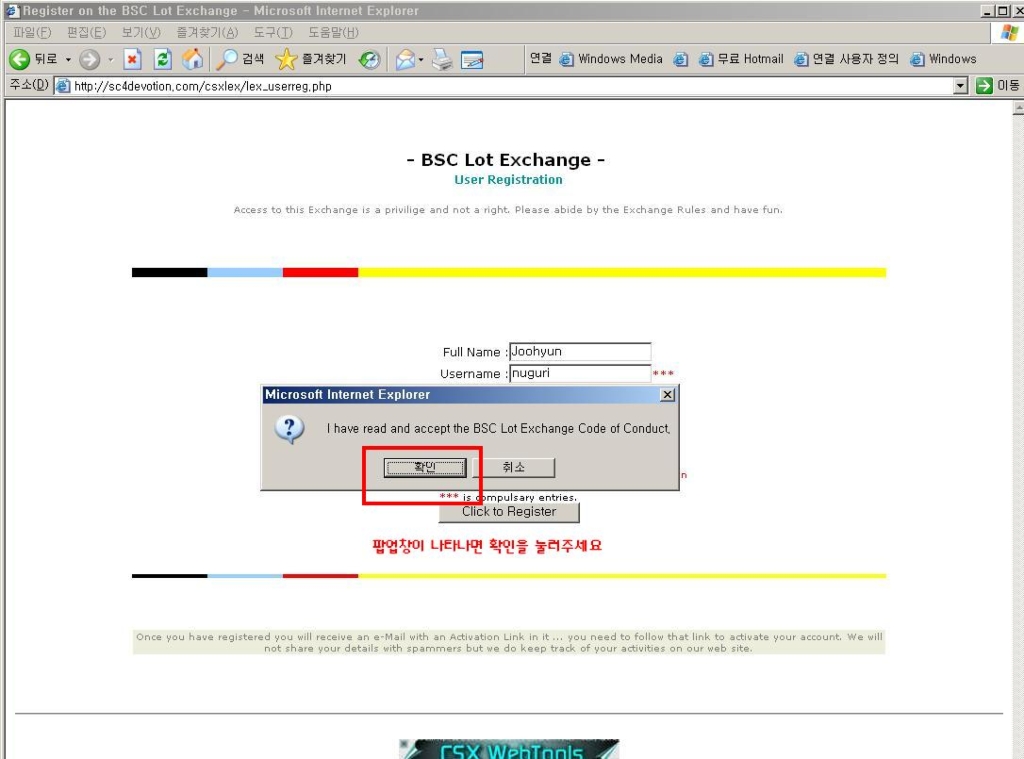Screen dimensions: 1024x759
Task: Open the History clock toolbar icon
Action: [x=370, y=59]
